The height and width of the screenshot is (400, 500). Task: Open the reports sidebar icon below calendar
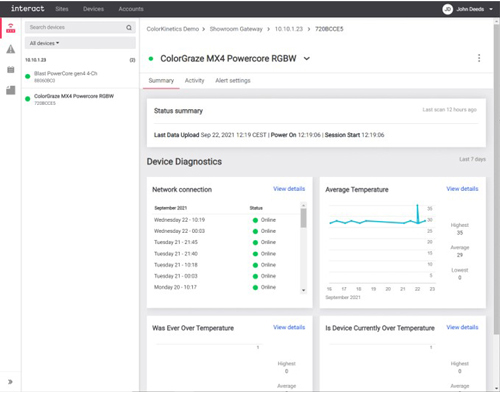coord(11,90)
